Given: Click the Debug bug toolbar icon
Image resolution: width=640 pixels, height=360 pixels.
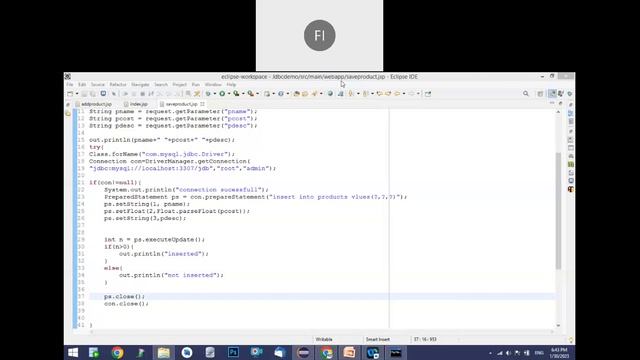Looking at the screenshot, I should point(208,94).
